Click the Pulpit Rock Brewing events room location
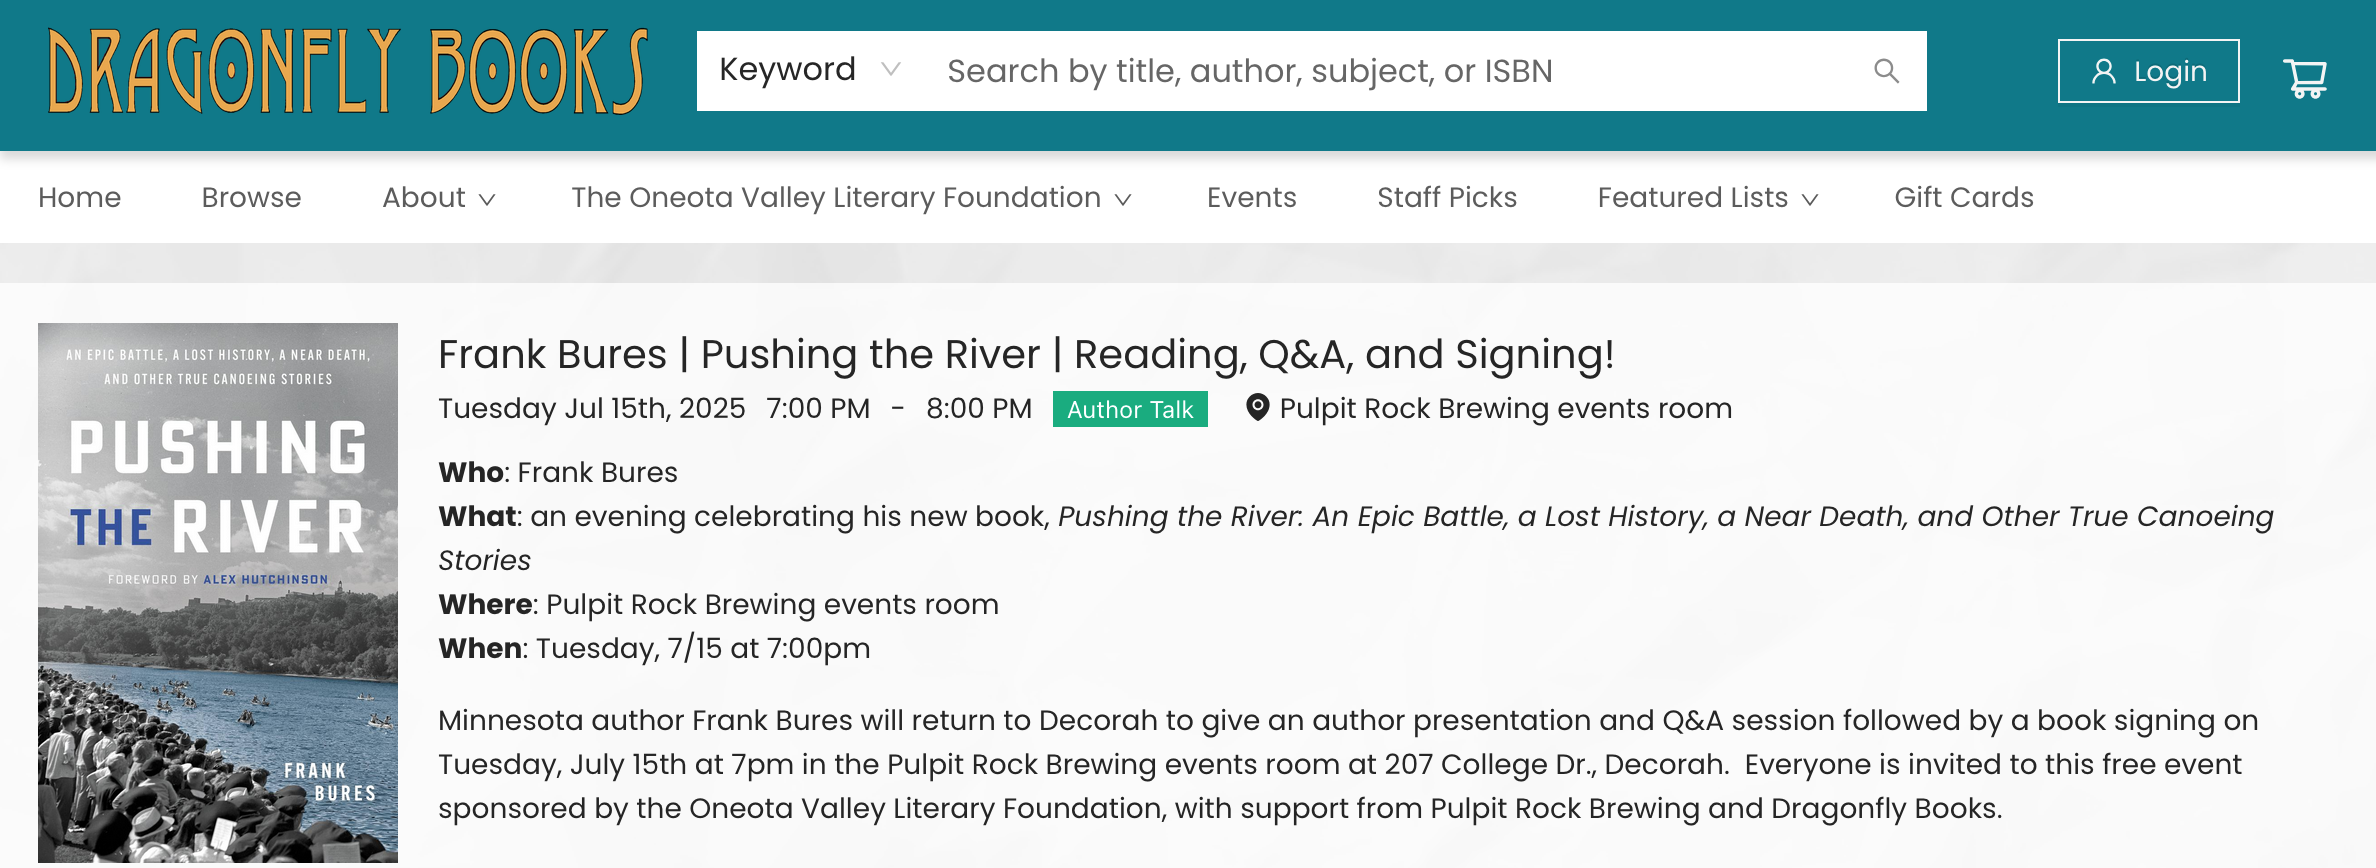 1505,408
